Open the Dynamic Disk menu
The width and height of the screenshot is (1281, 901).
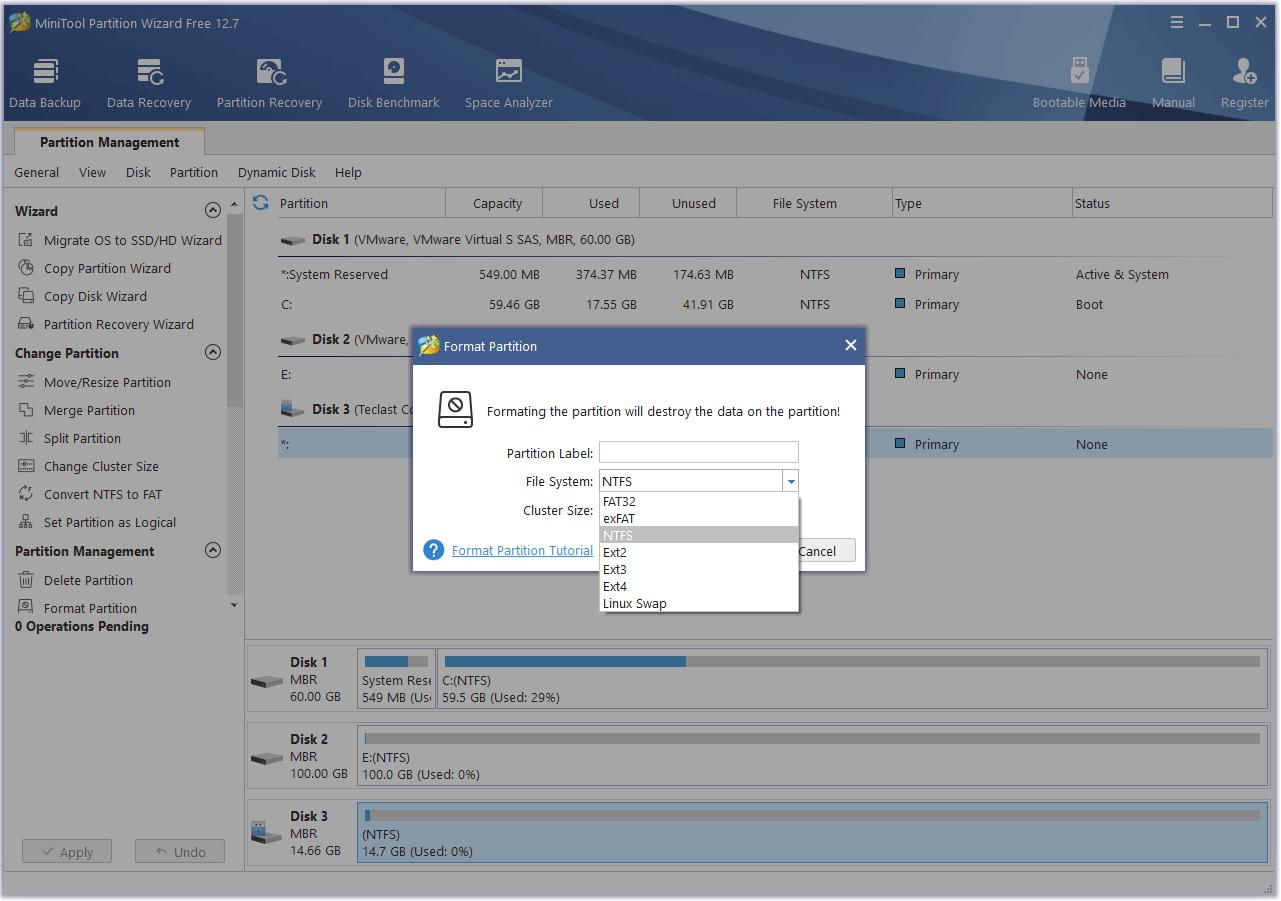coord(276,172)
